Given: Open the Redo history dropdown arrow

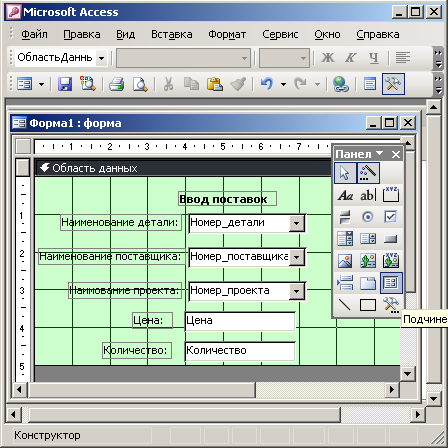Looking at the screenshot, I should point(317,84).
